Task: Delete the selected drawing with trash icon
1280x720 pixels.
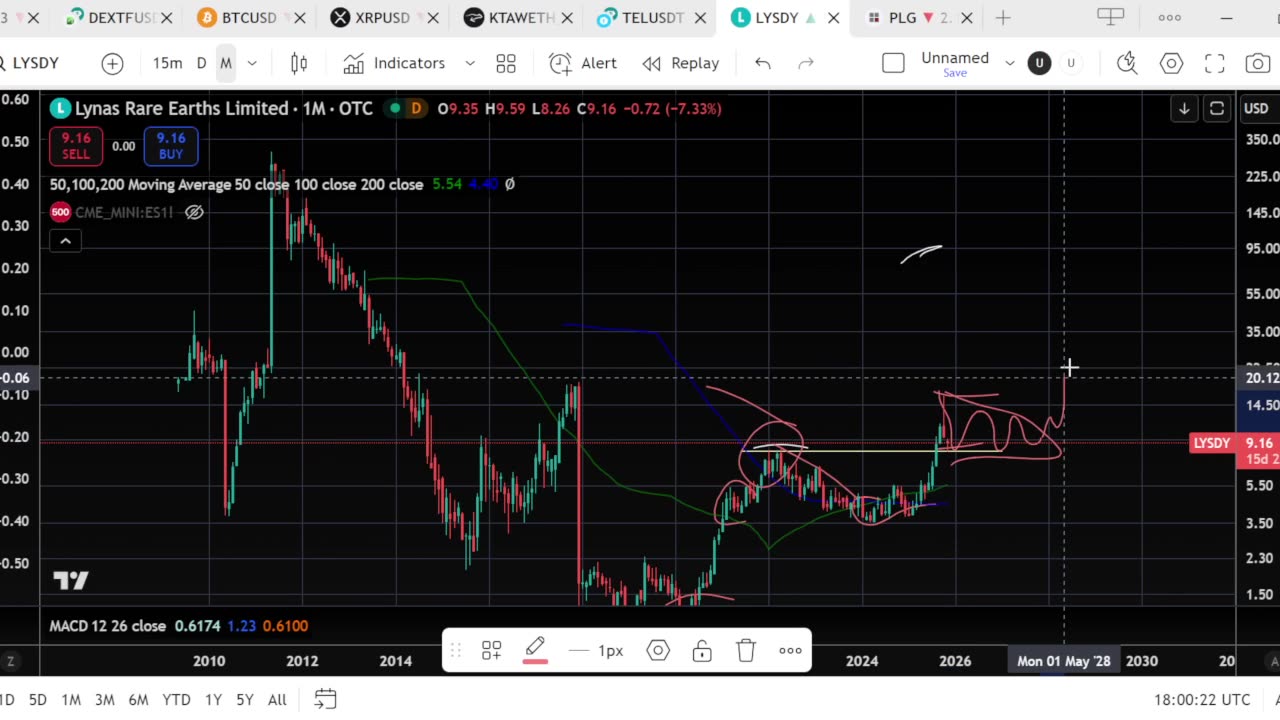Action: [x=746, y=651]
